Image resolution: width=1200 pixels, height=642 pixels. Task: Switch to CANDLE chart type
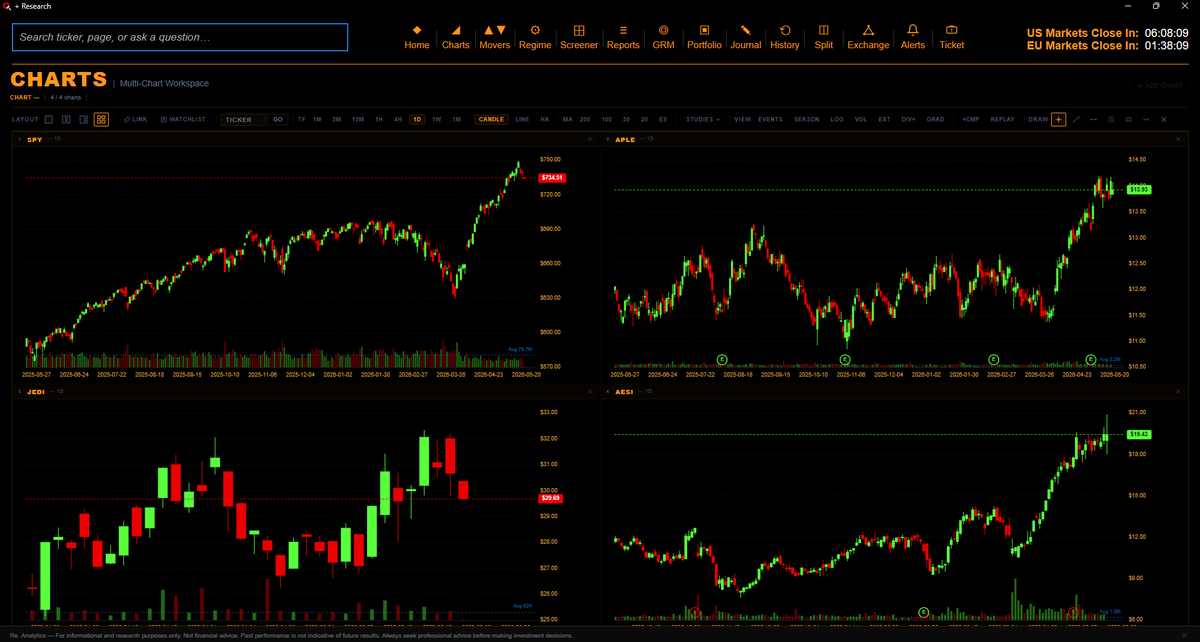tap(491, 119)
